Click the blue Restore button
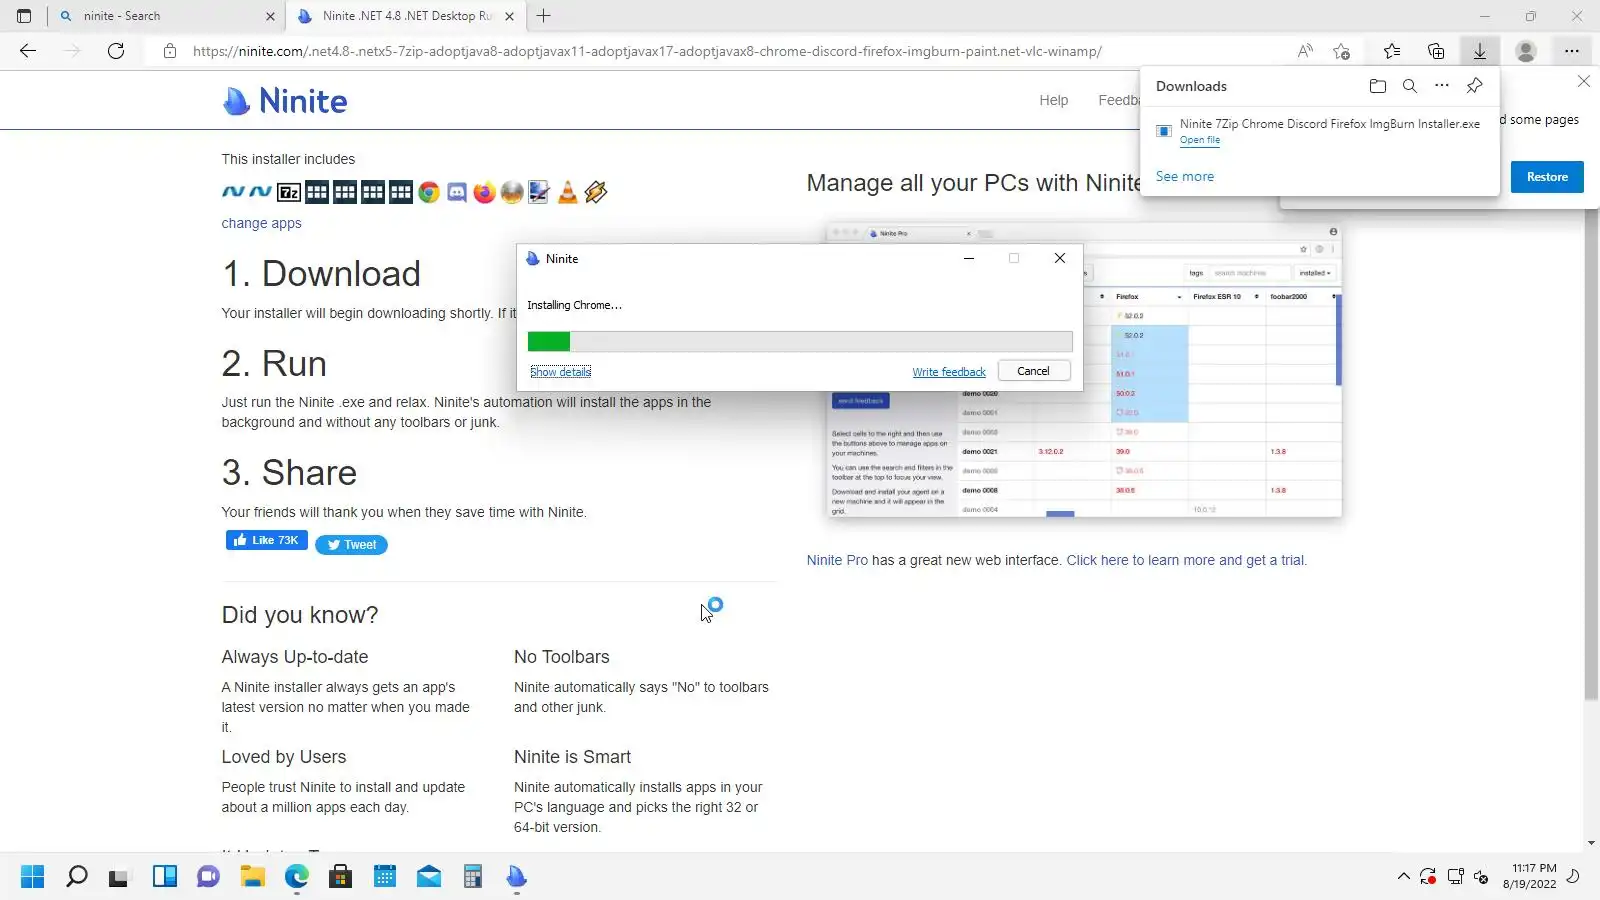1600x900 pixels. coord(1547,177)
